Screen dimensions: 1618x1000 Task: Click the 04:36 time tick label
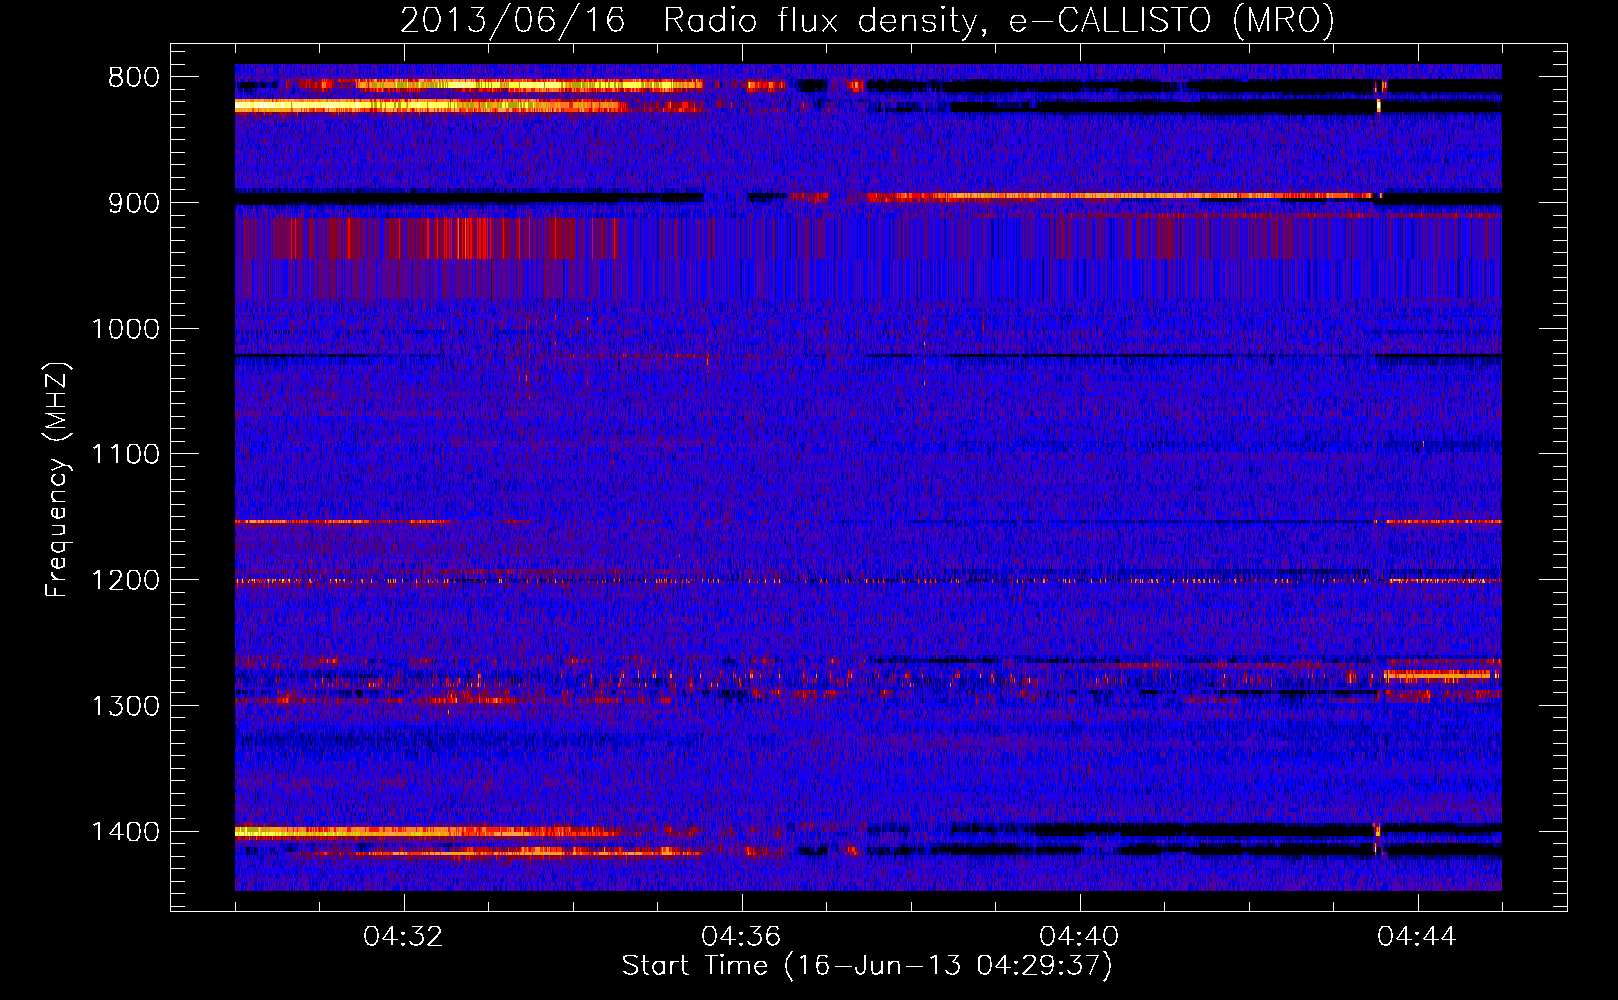741,937
